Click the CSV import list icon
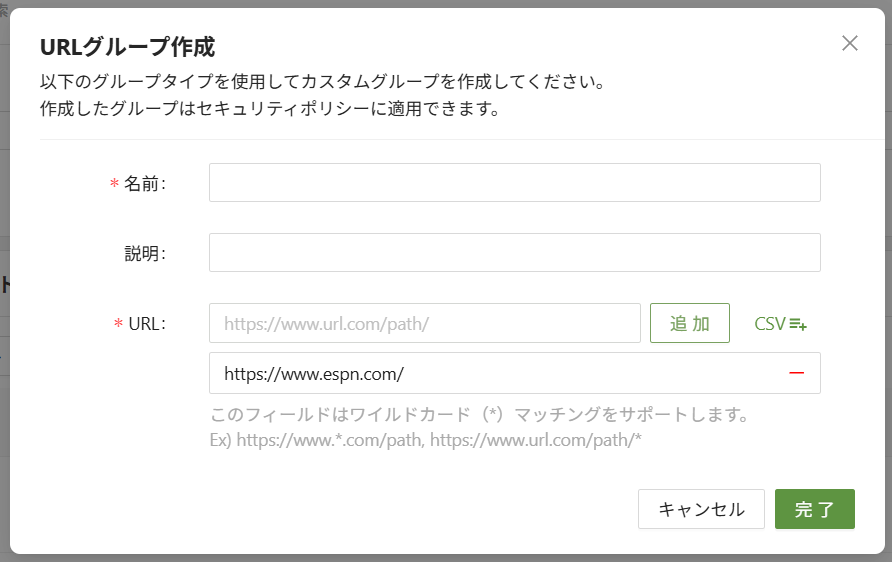The width and height of the screenshot is (892, 562). (798, 324)
